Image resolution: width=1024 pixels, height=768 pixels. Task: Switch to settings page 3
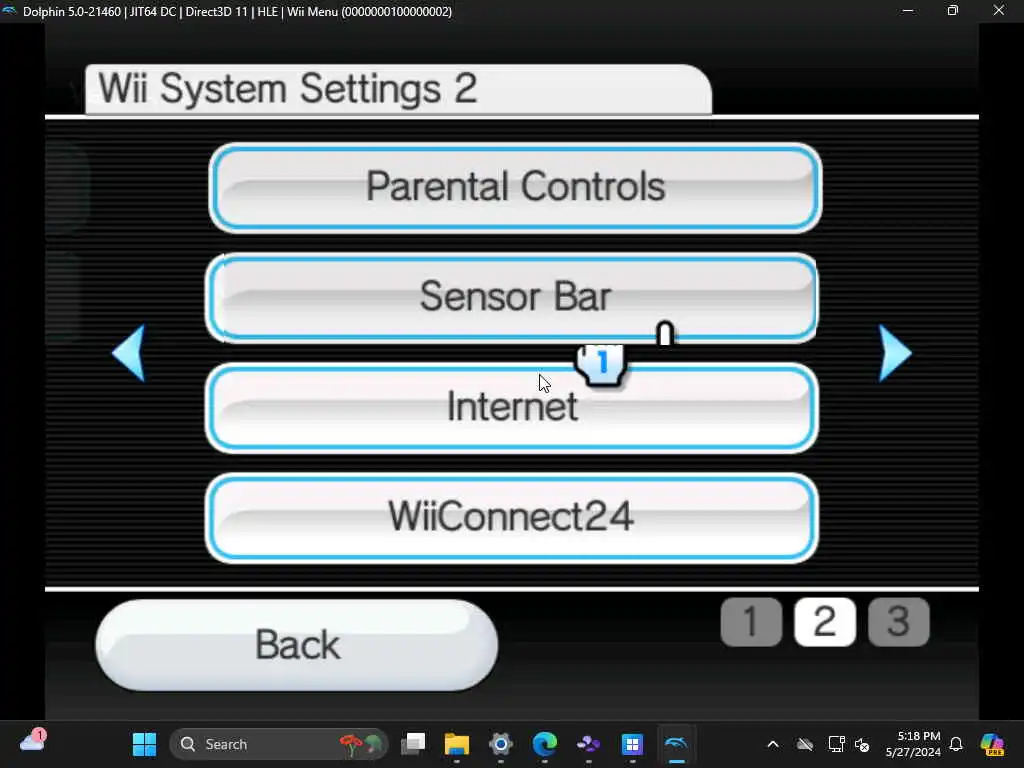(x=899, y=621)
